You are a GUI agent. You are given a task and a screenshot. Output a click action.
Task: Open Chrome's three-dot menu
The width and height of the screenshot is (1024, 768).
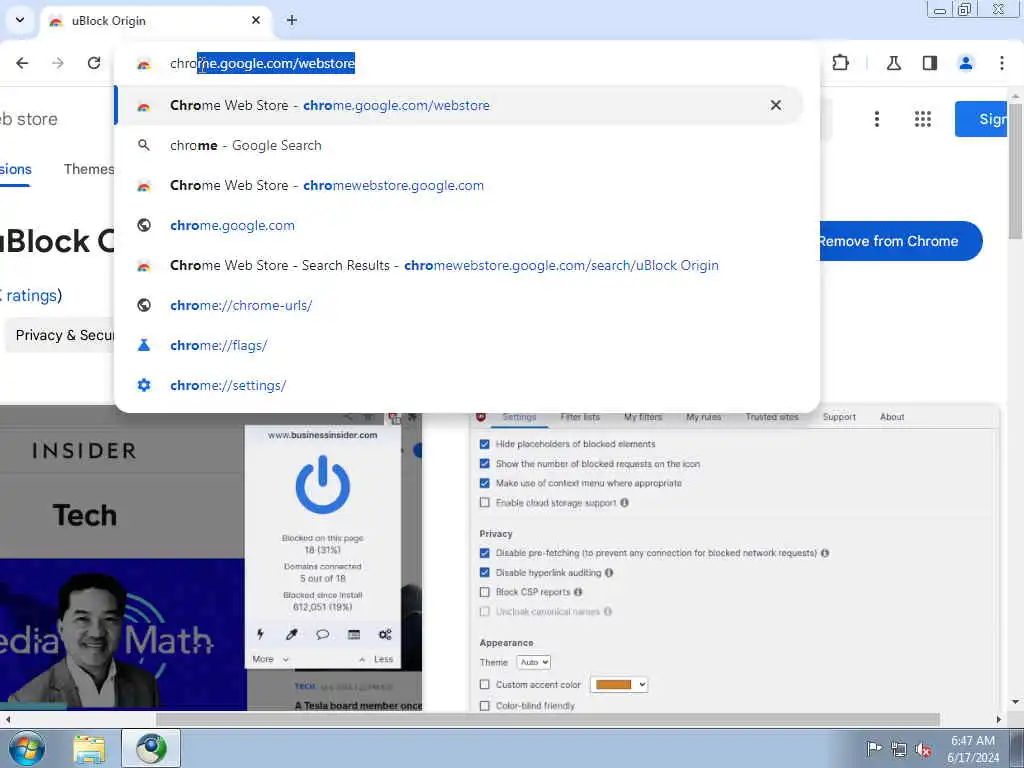pyautogui.click(x=1002, y=63)
